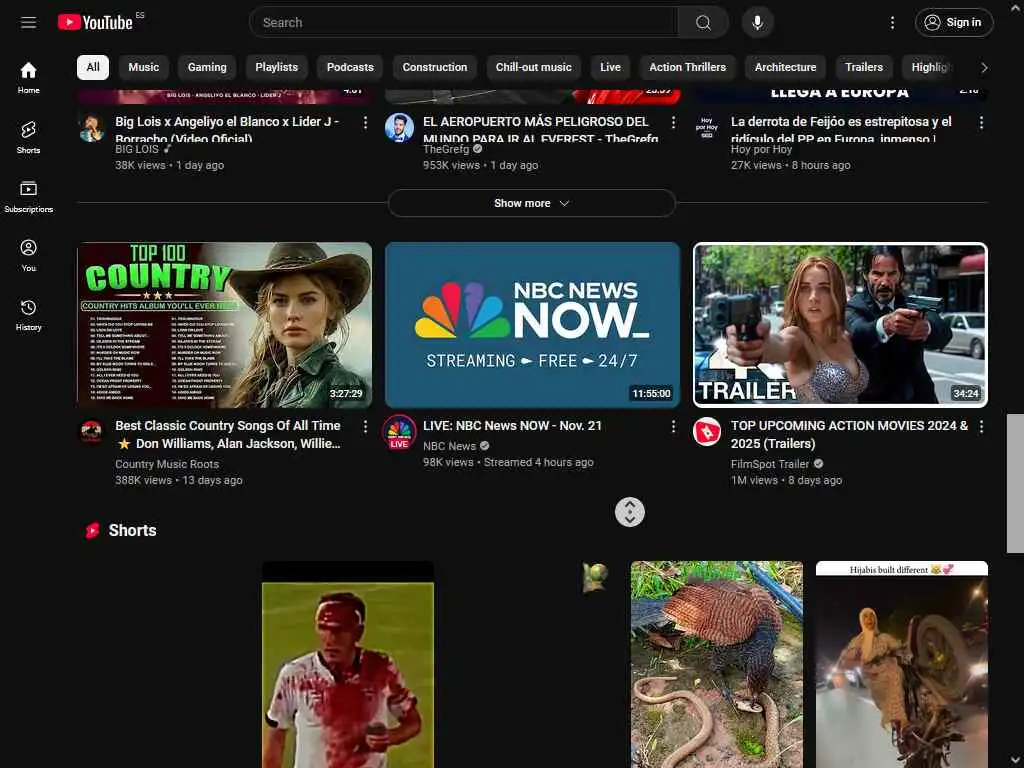Screen dimensions: 1024x768
Task: Play the Top 100 Country thumbnail
Action: [x=225, y=325]
